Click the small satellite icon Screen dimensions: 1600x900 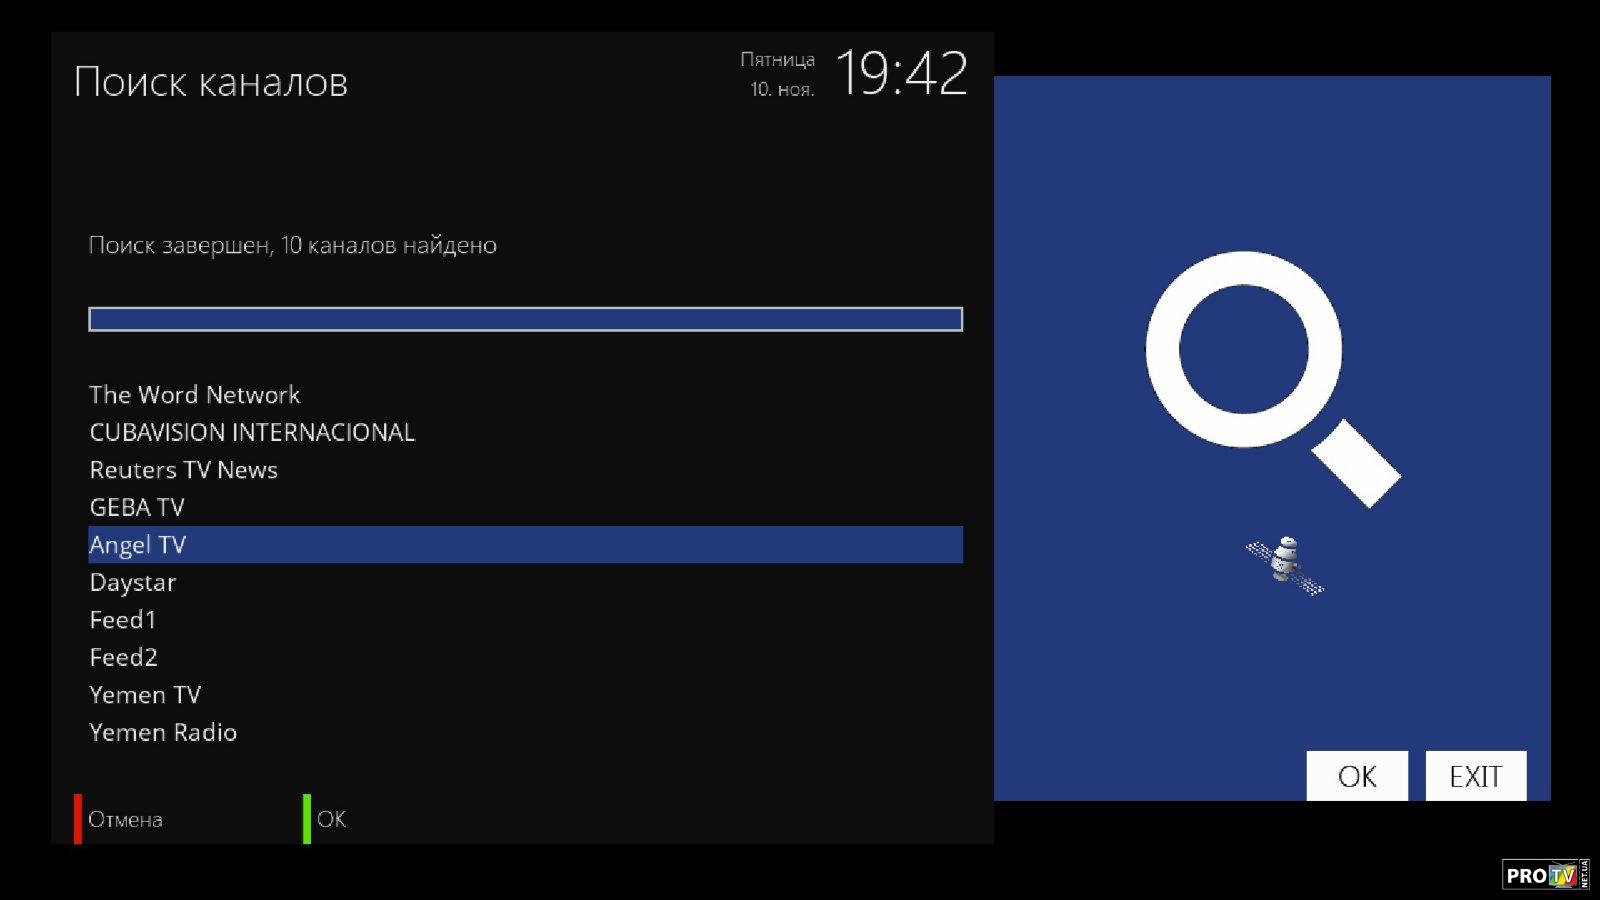[1285, 565]
